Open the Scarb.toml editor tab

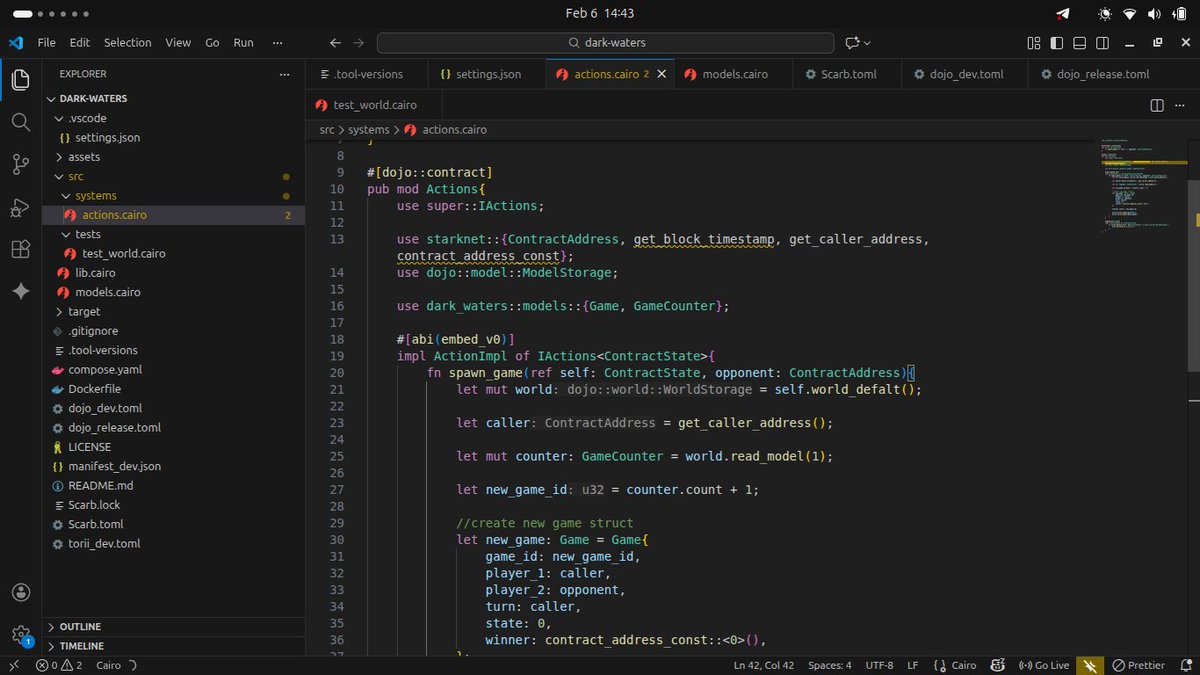coord(843,73)
